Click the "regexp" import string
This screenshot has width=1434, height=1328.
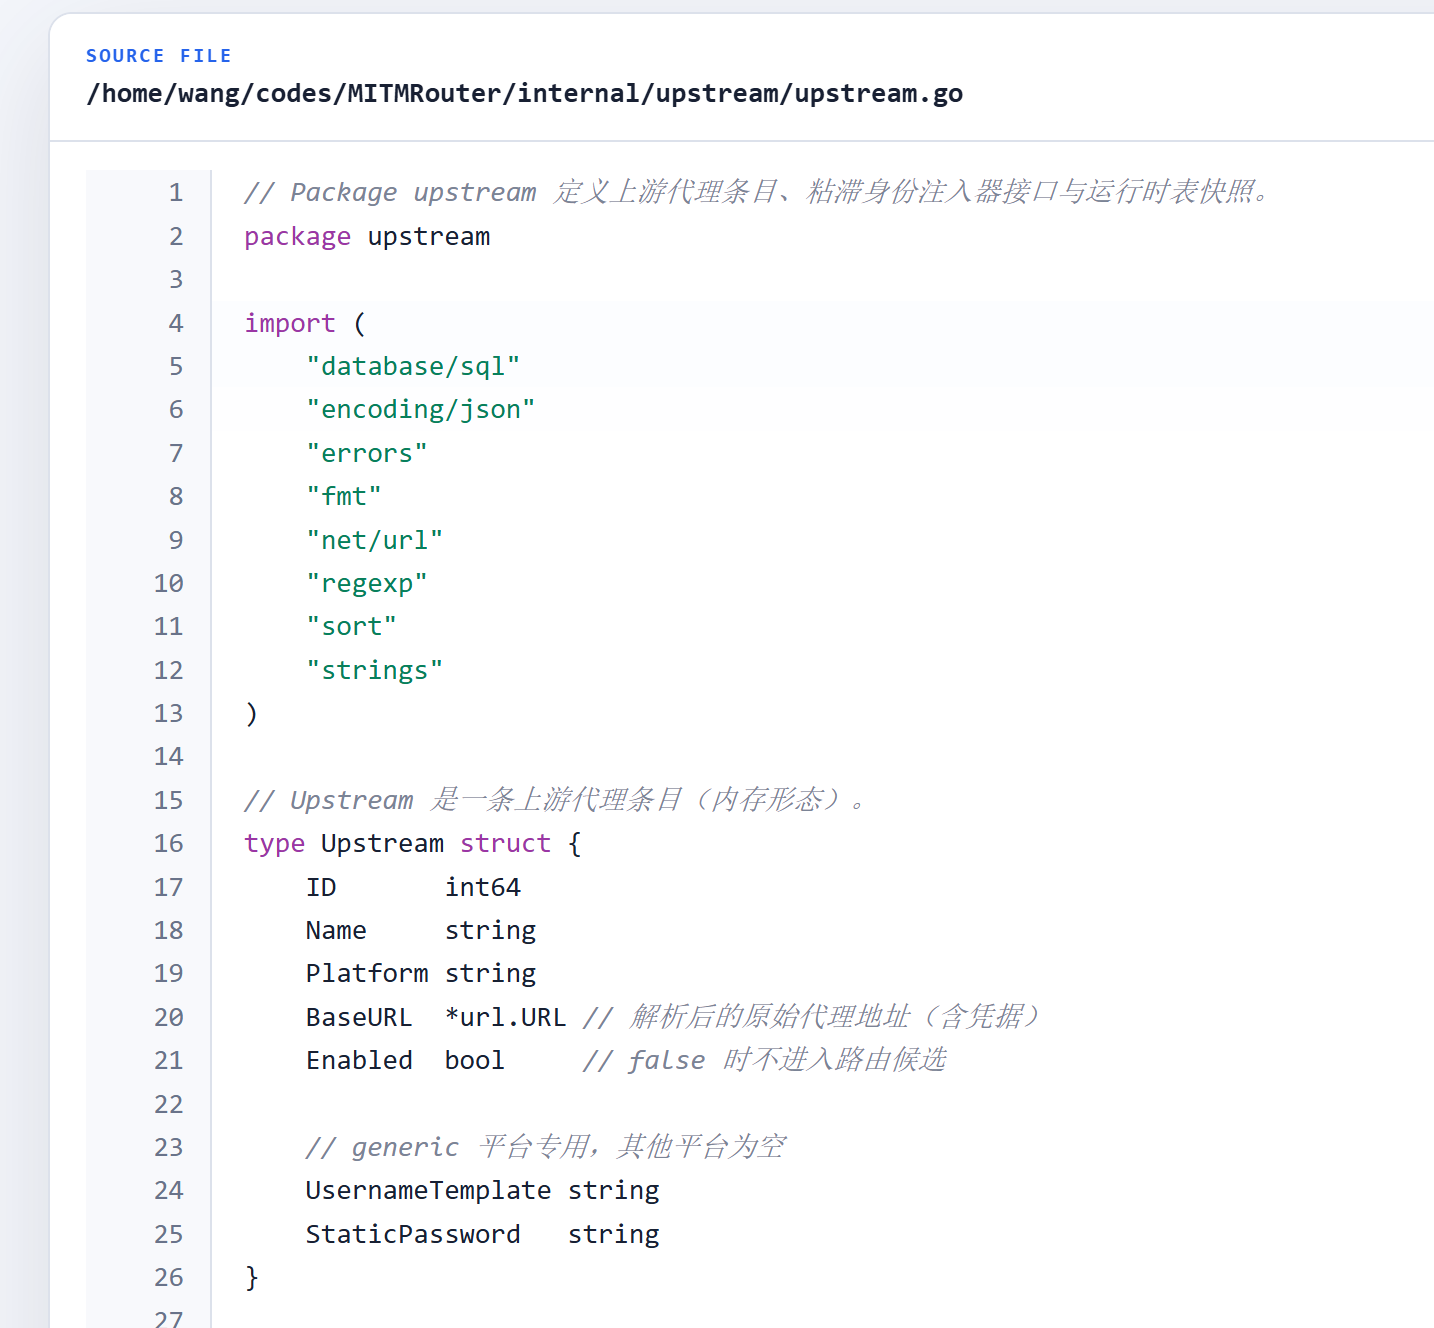pos(367,583)
